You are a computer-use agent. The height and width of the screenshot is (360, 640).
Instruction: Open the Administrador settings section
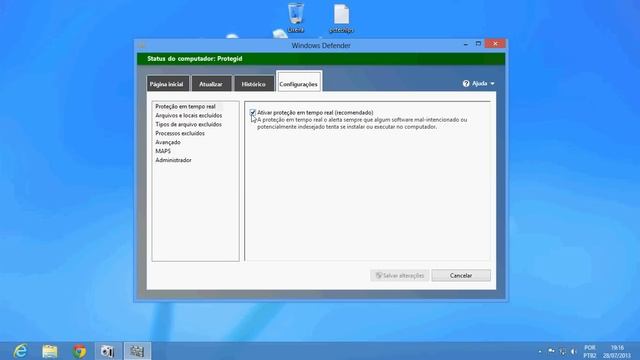point(173,160)
